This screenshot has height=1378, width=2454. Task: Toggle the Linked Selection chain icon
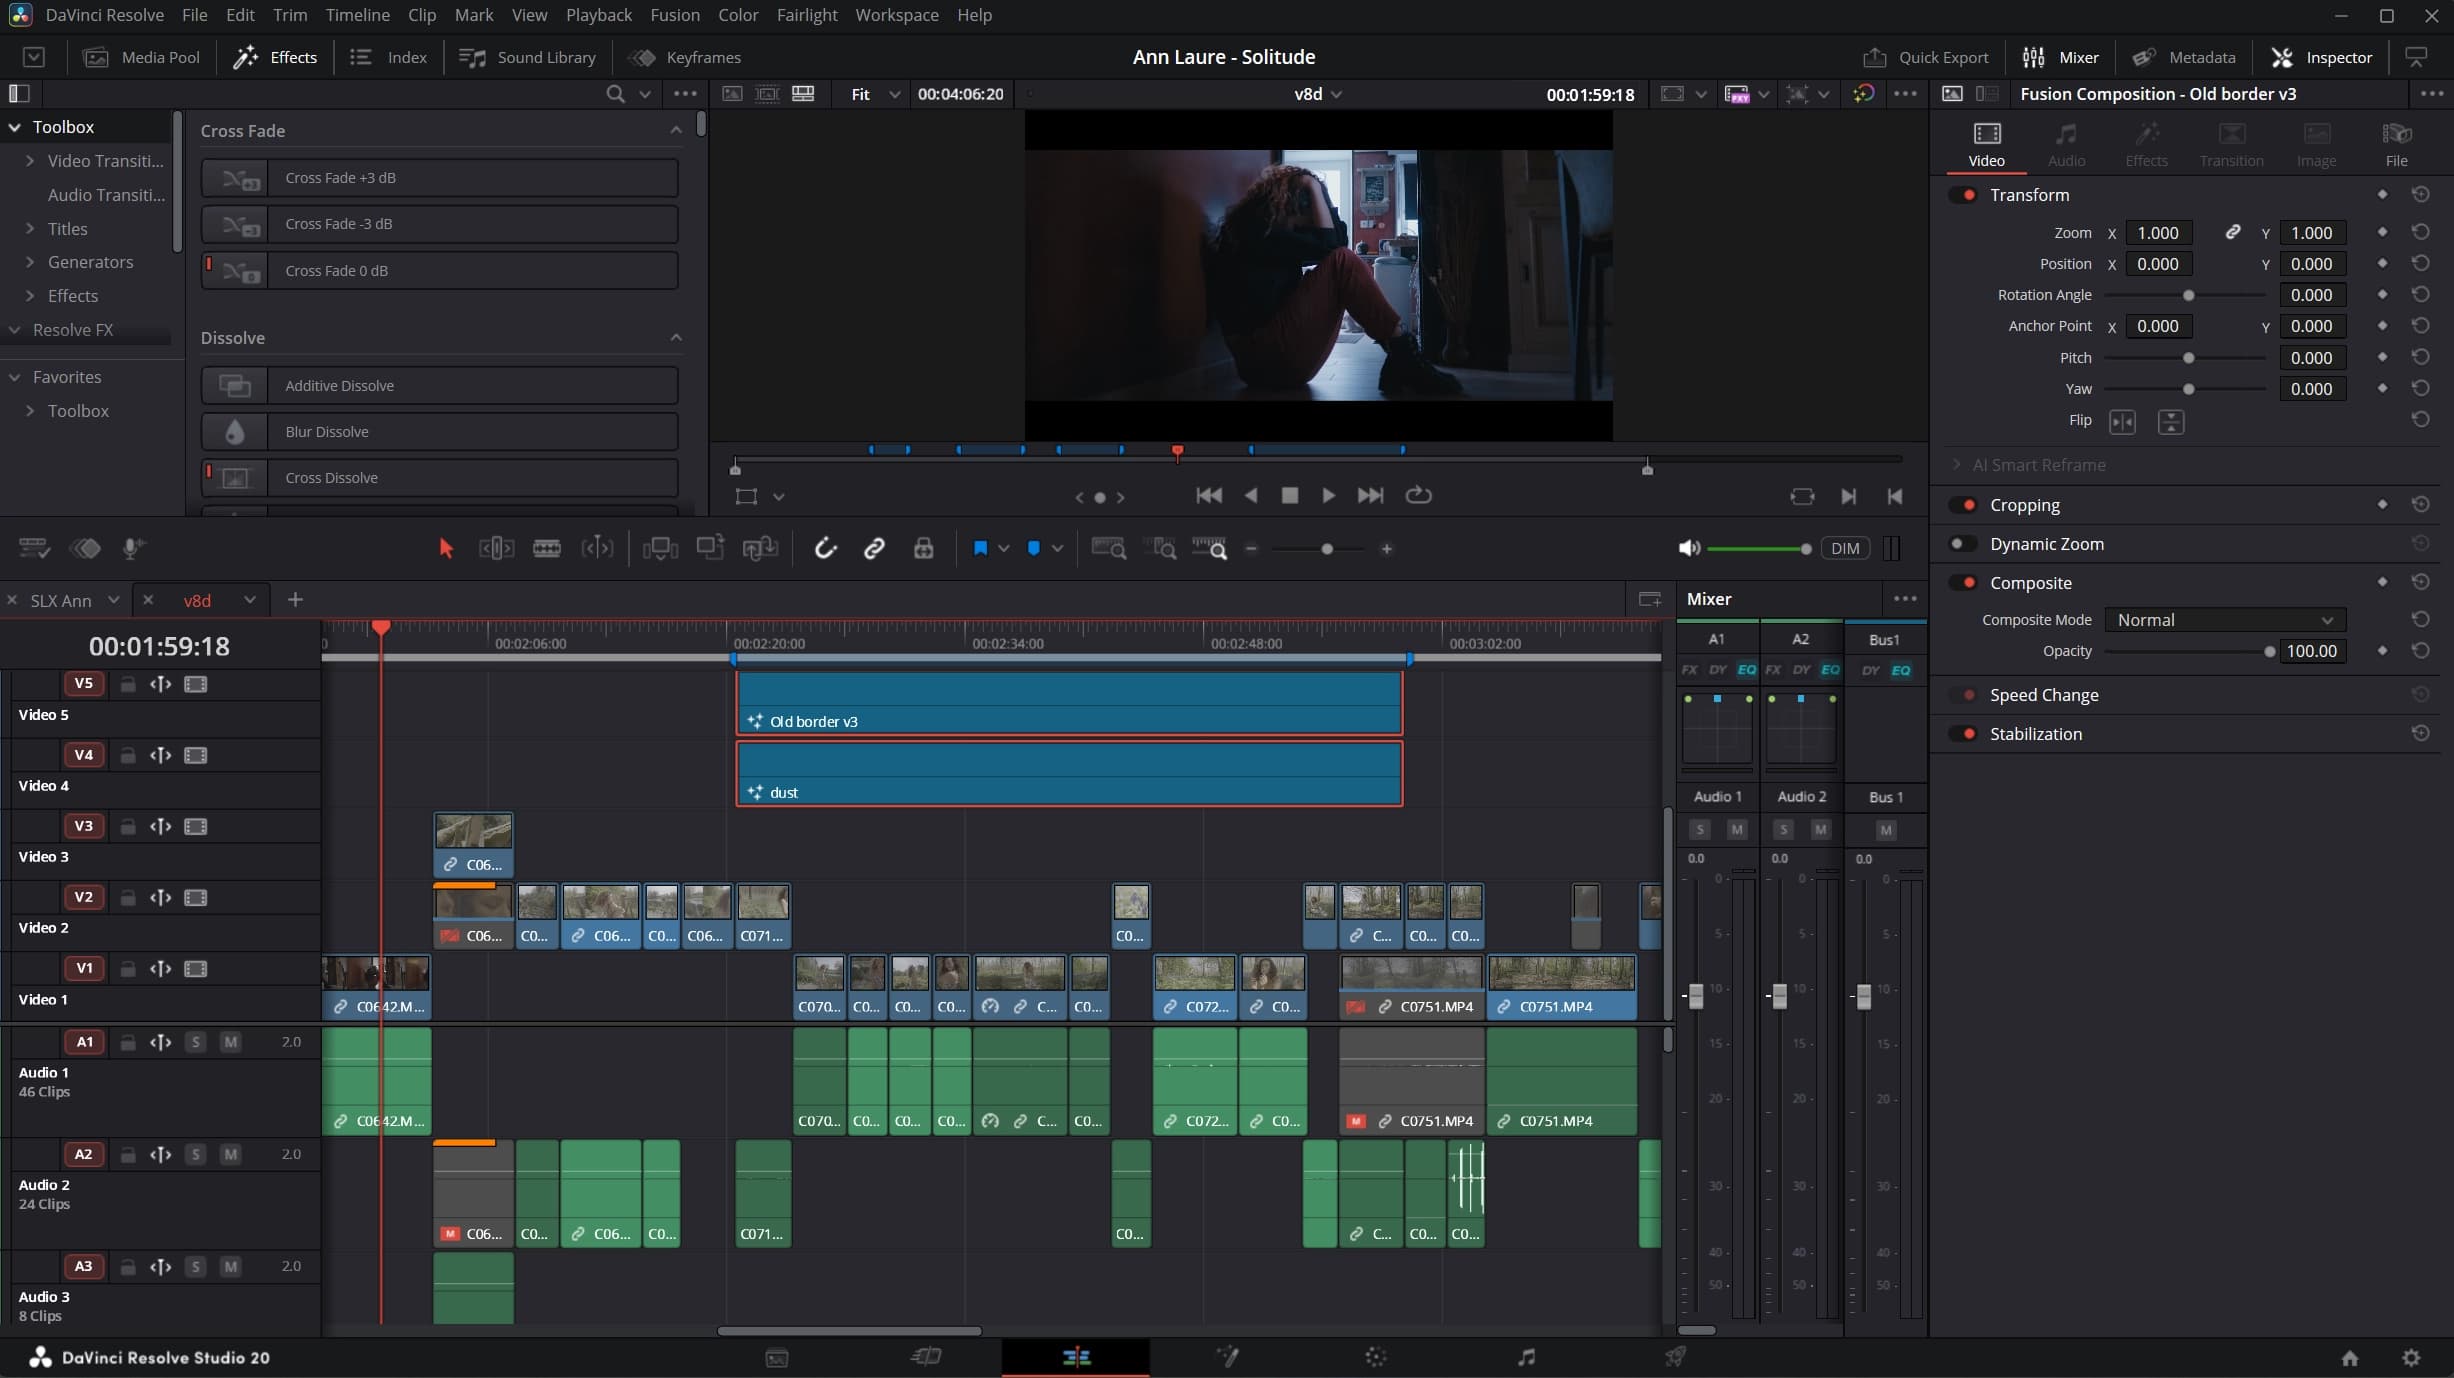pos(874,548)
